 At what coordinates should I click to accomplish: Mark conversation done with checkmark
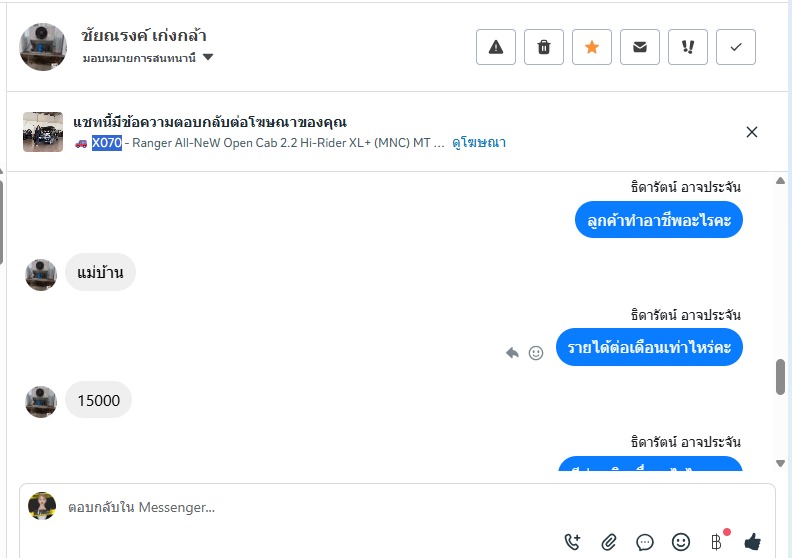736,47
